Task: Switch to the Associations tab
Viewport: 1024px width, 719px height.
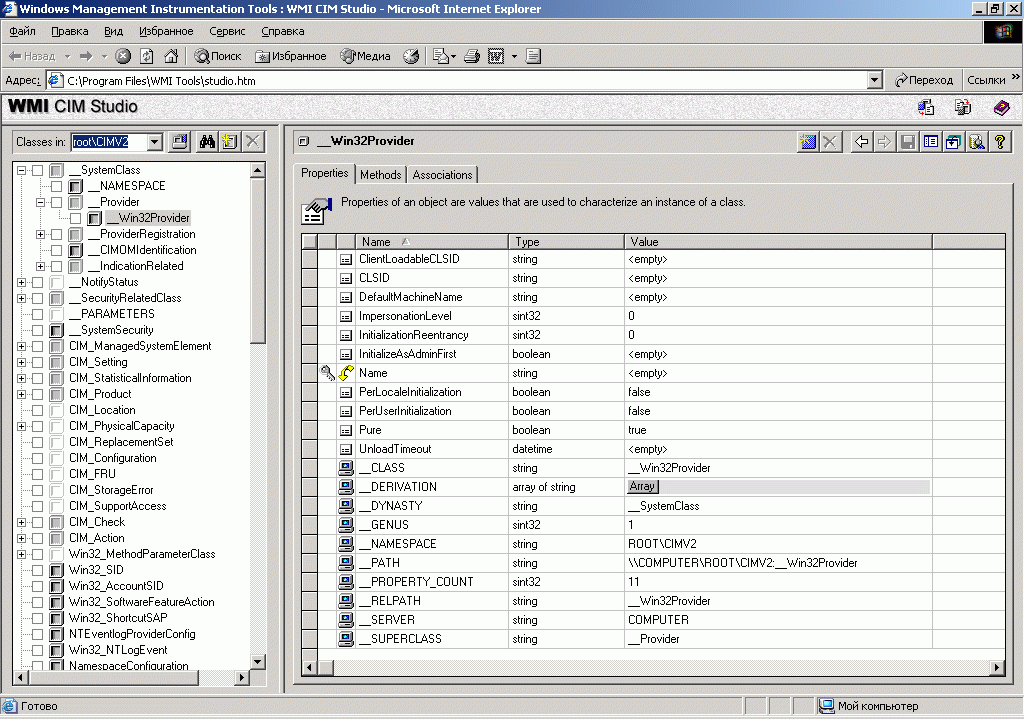Action: 442,175
